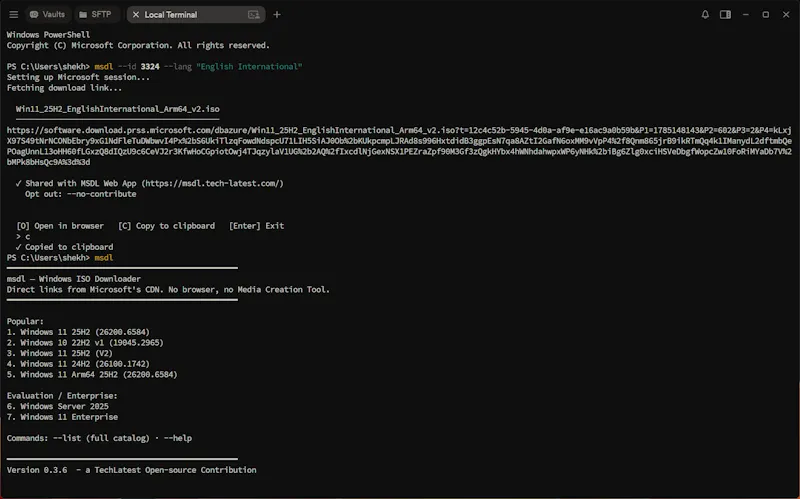Click 'Fetching download link...' line
Image resolution: width=800 pixels, height=499 pixels.
pos(64,88)
